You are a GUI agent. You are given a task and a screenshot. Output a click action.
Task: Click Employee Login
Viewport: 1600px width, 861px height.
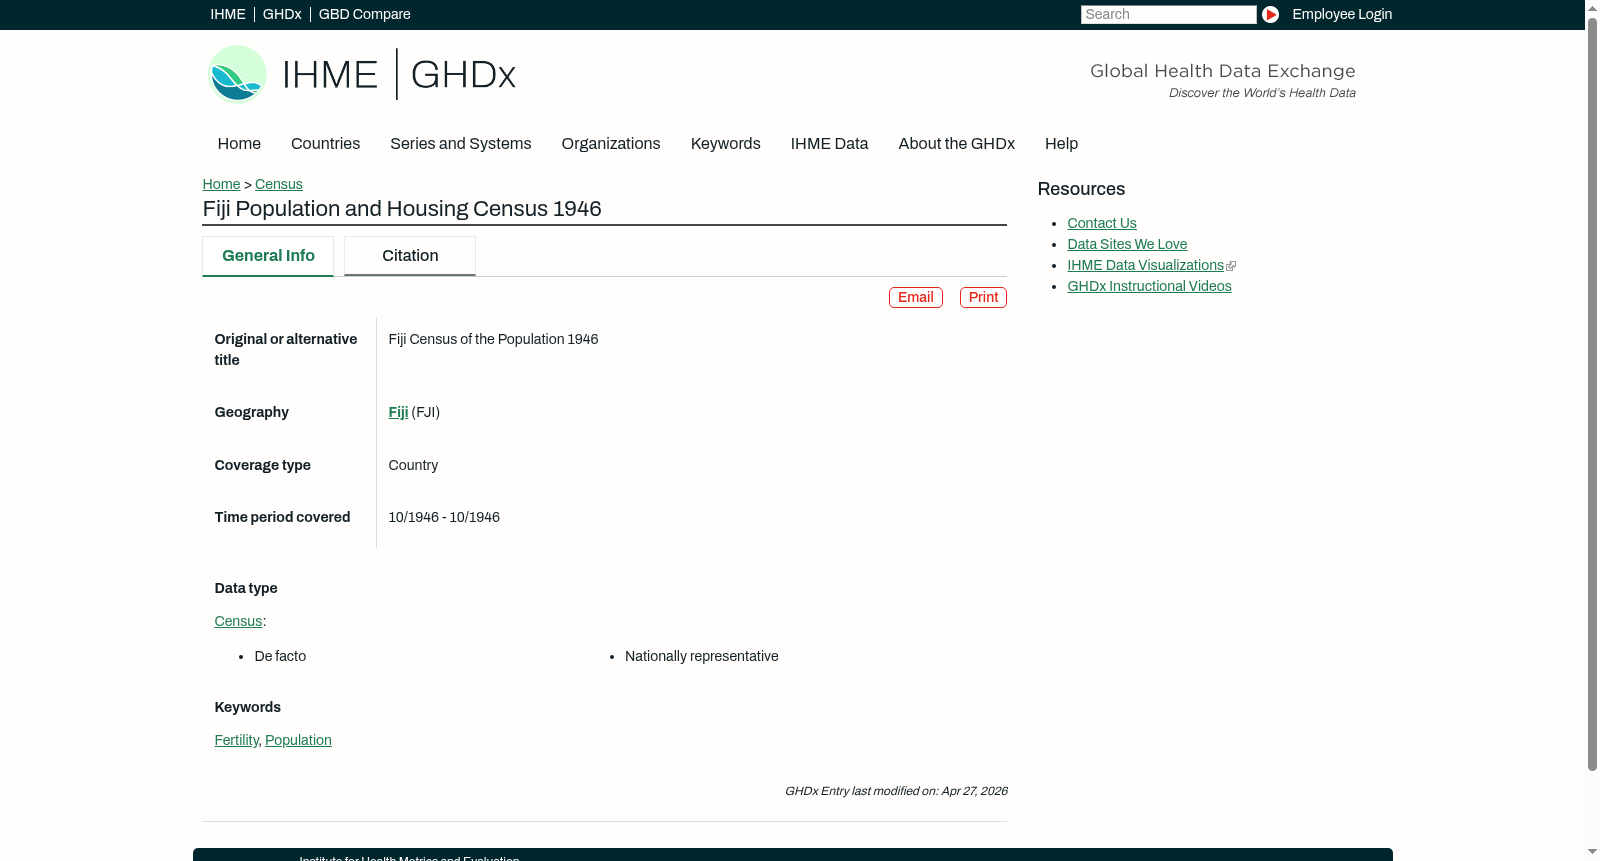click(1342, 14)
